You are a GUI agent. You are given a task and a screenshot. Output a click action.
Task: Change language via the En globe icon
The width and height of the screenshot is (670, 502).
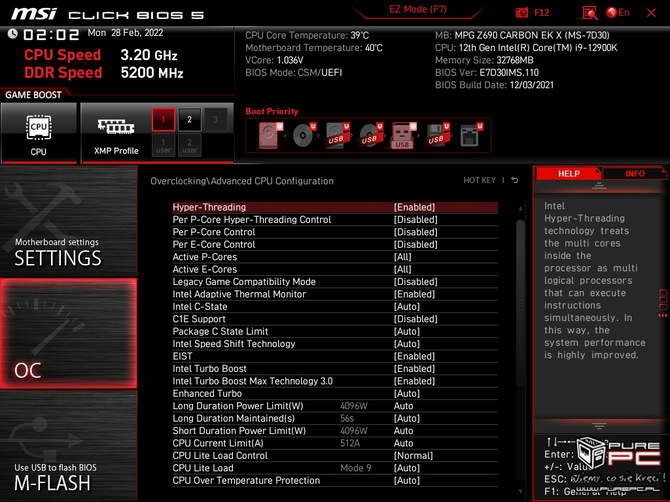point(618,13)
